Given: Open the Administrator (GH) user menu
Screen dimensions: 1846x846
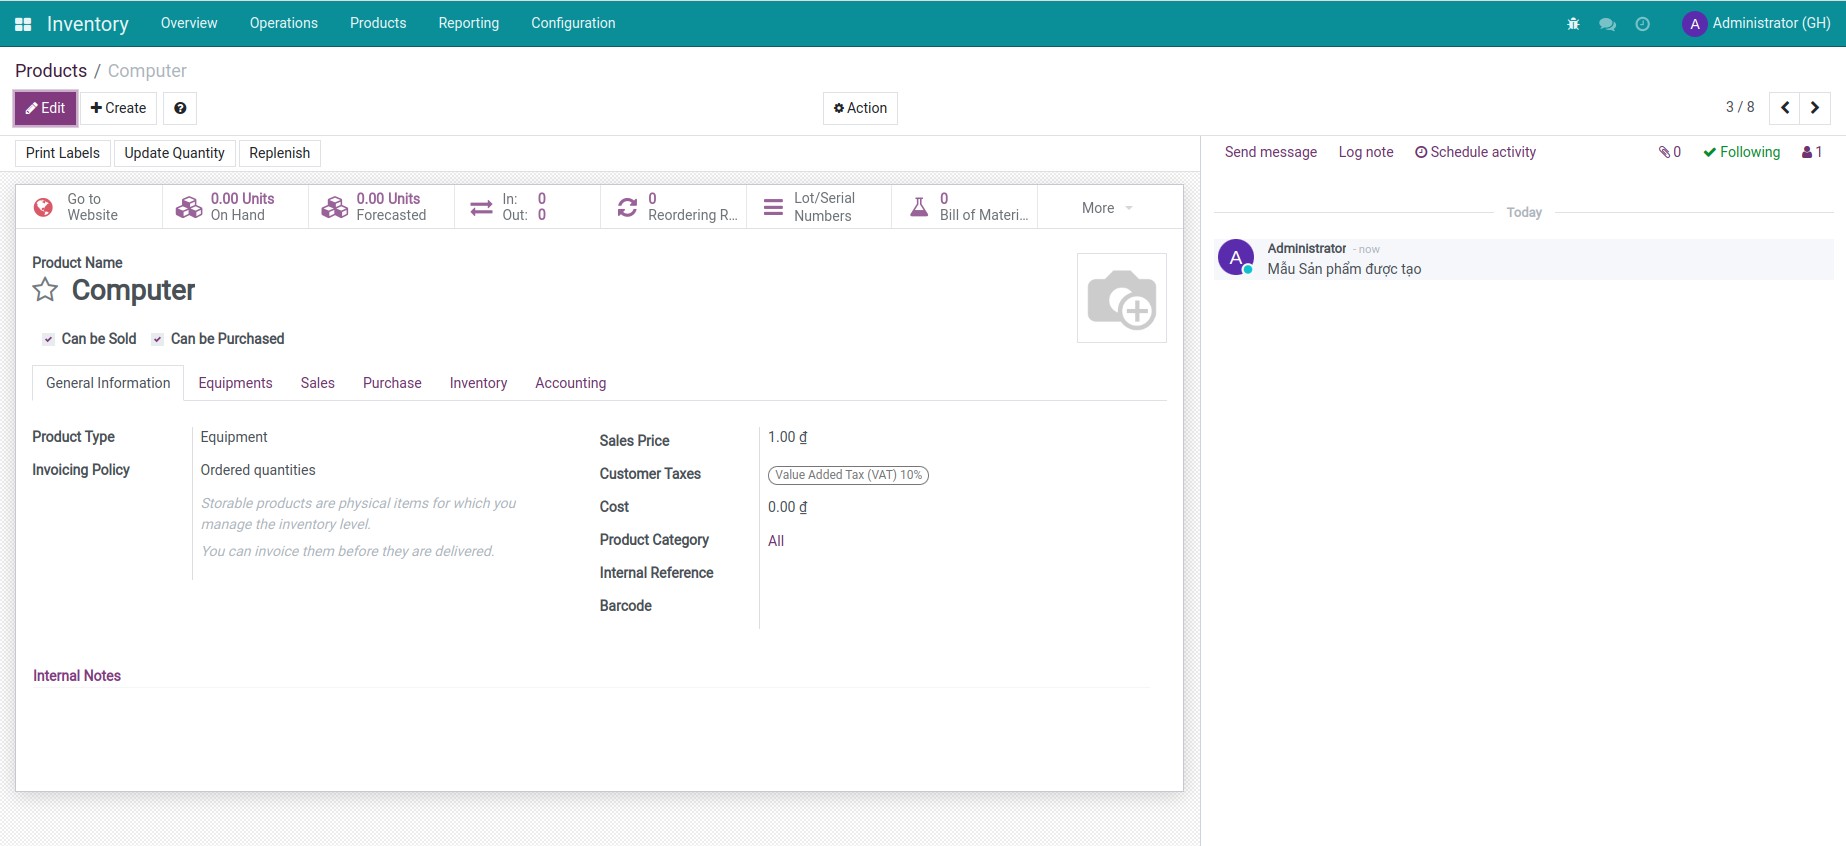Looking at the screenshot, I should 1757,23.
